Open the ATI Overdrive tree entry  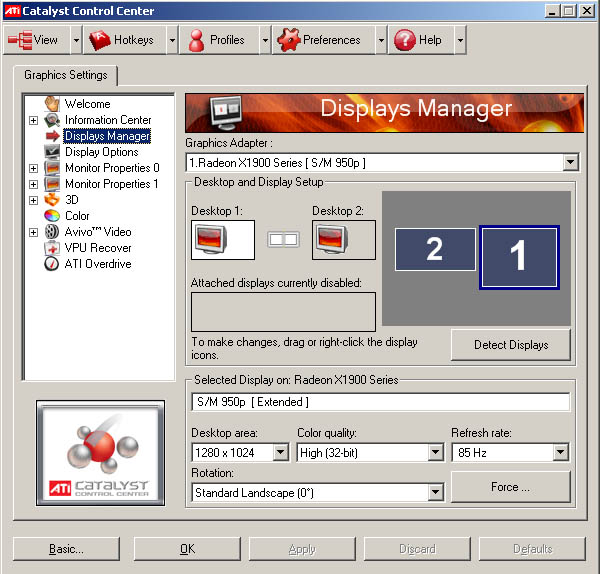click(x=98, y=264)
